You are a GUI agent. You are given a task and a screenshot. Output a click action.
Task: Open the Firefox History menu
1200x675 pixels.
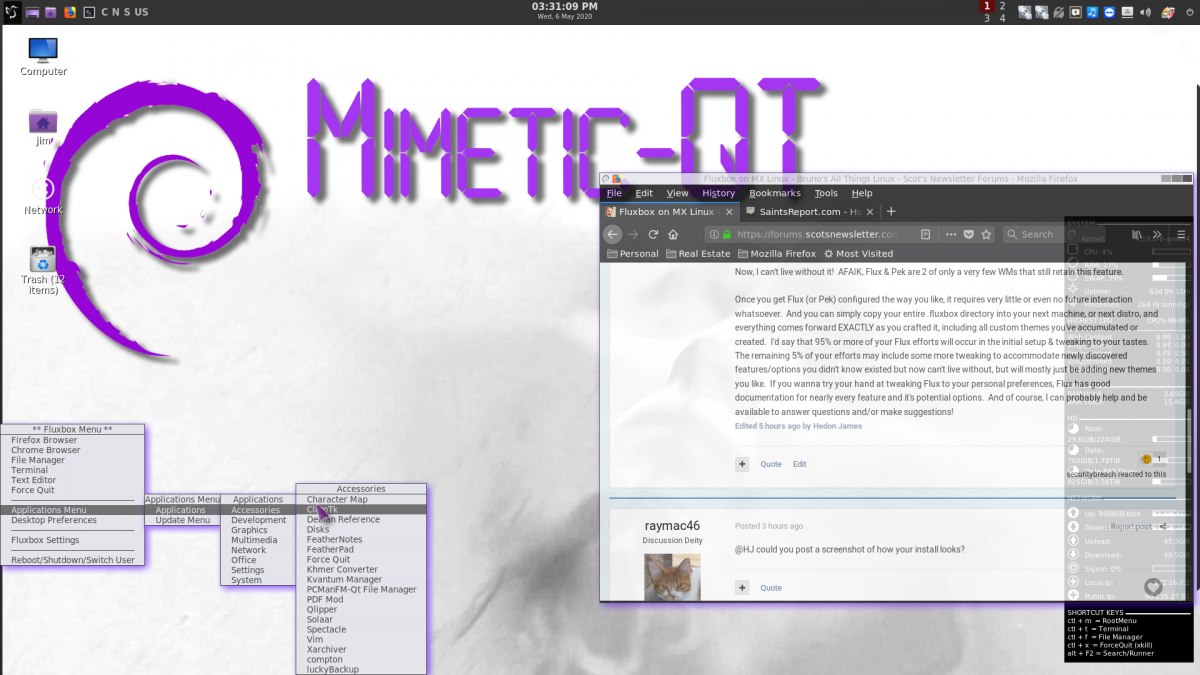click(719, 193)
